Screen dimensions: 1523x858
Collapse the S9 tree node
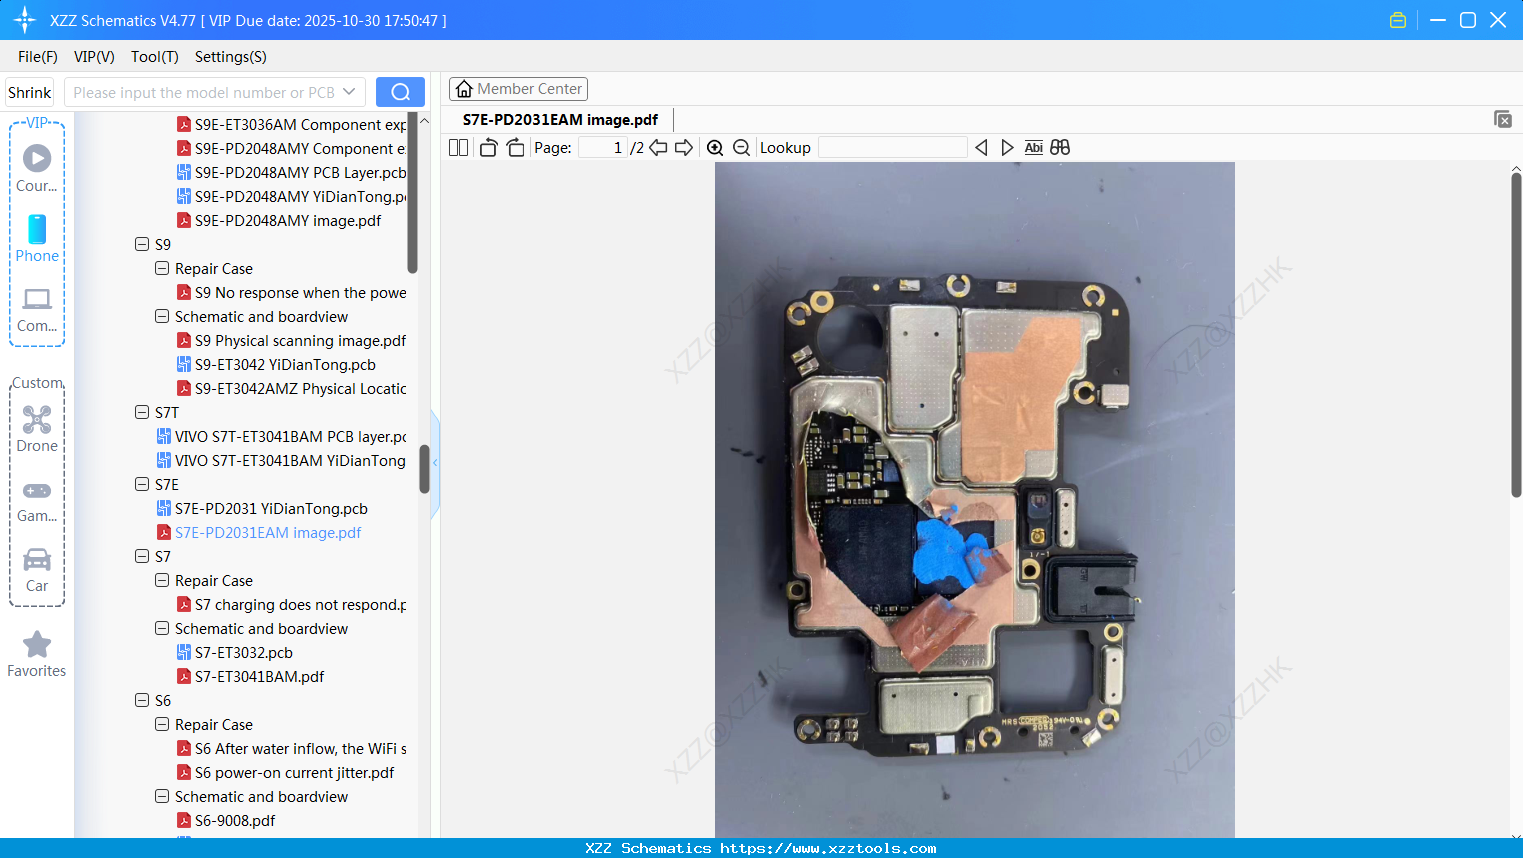click(x=142, y=244)
